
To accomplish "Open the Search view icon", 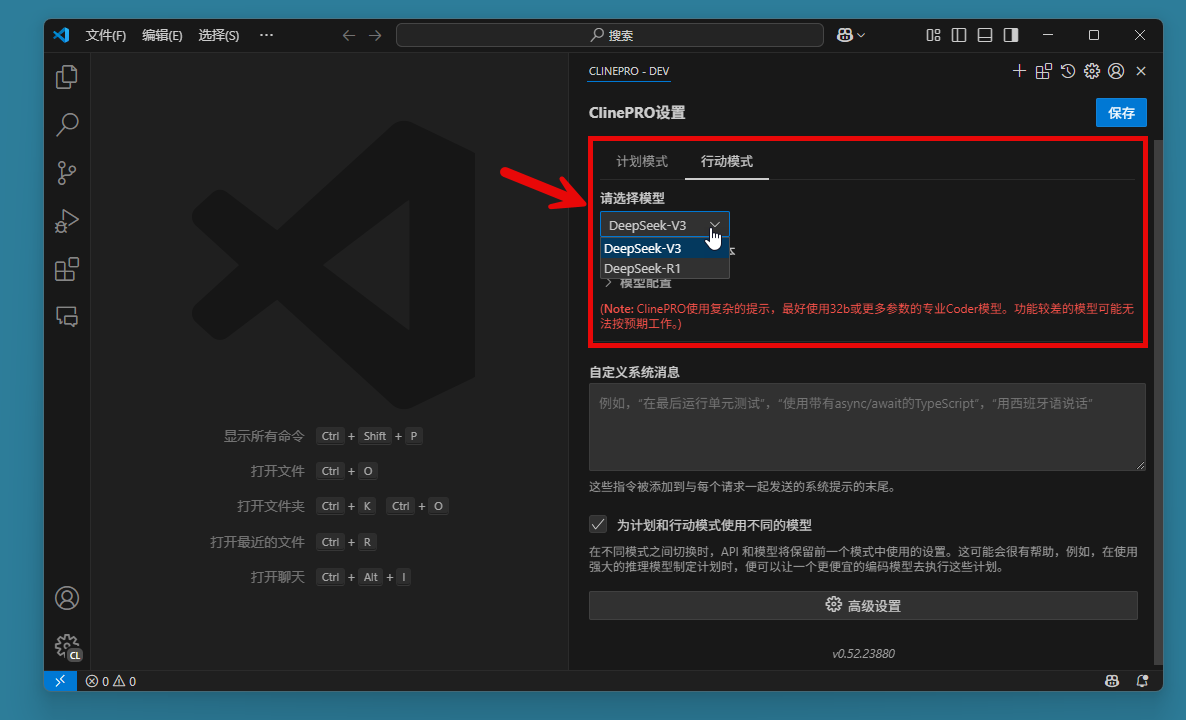I will [67, 125].
